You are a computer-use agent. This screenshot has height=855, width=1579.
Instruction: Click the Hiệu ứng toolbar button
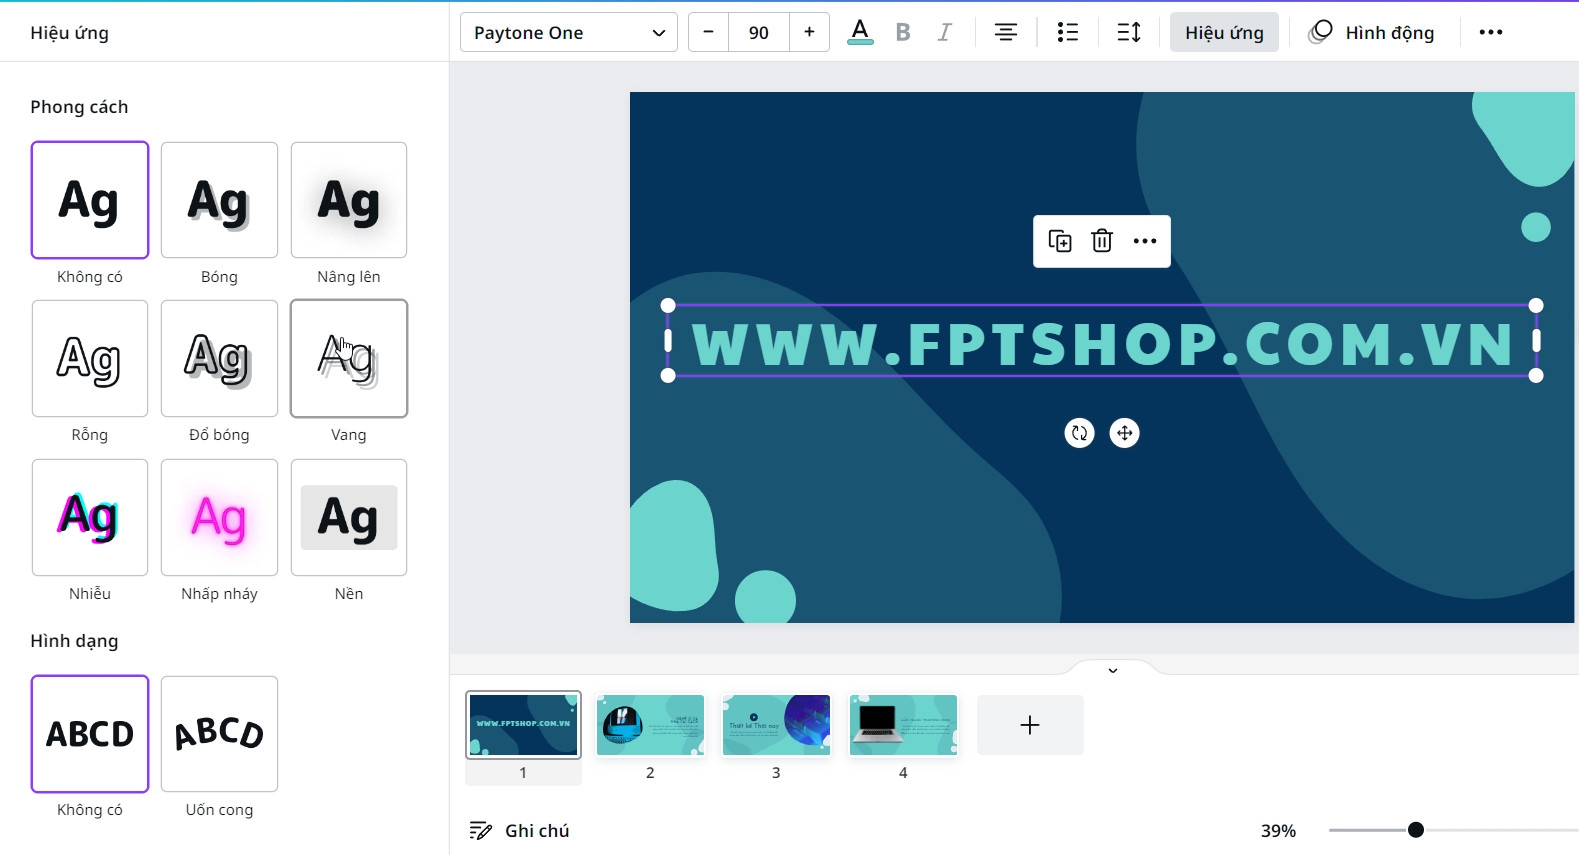click(x=1224, y=32)
